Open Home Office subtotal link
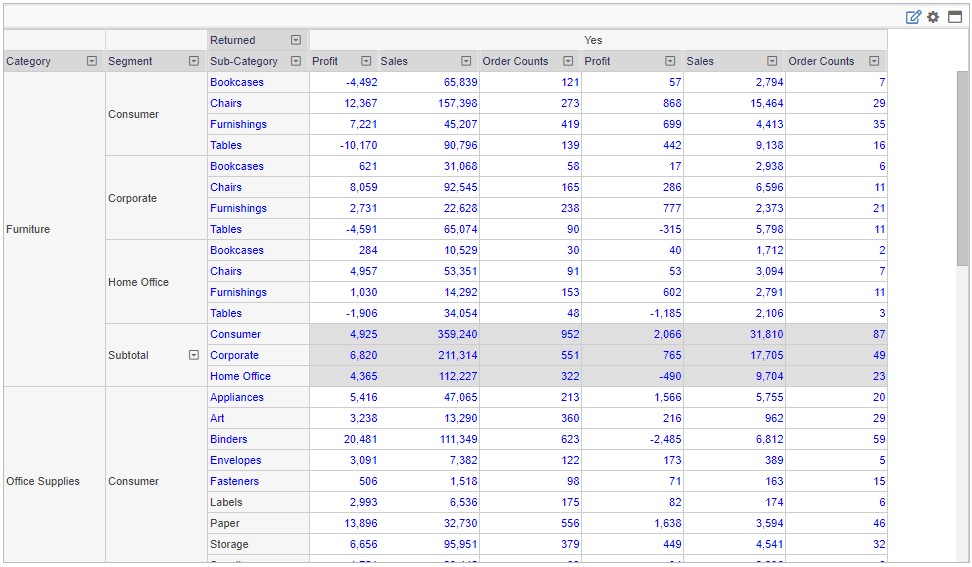The width and height of the screenshot is (972, 567). coord(241,376)
